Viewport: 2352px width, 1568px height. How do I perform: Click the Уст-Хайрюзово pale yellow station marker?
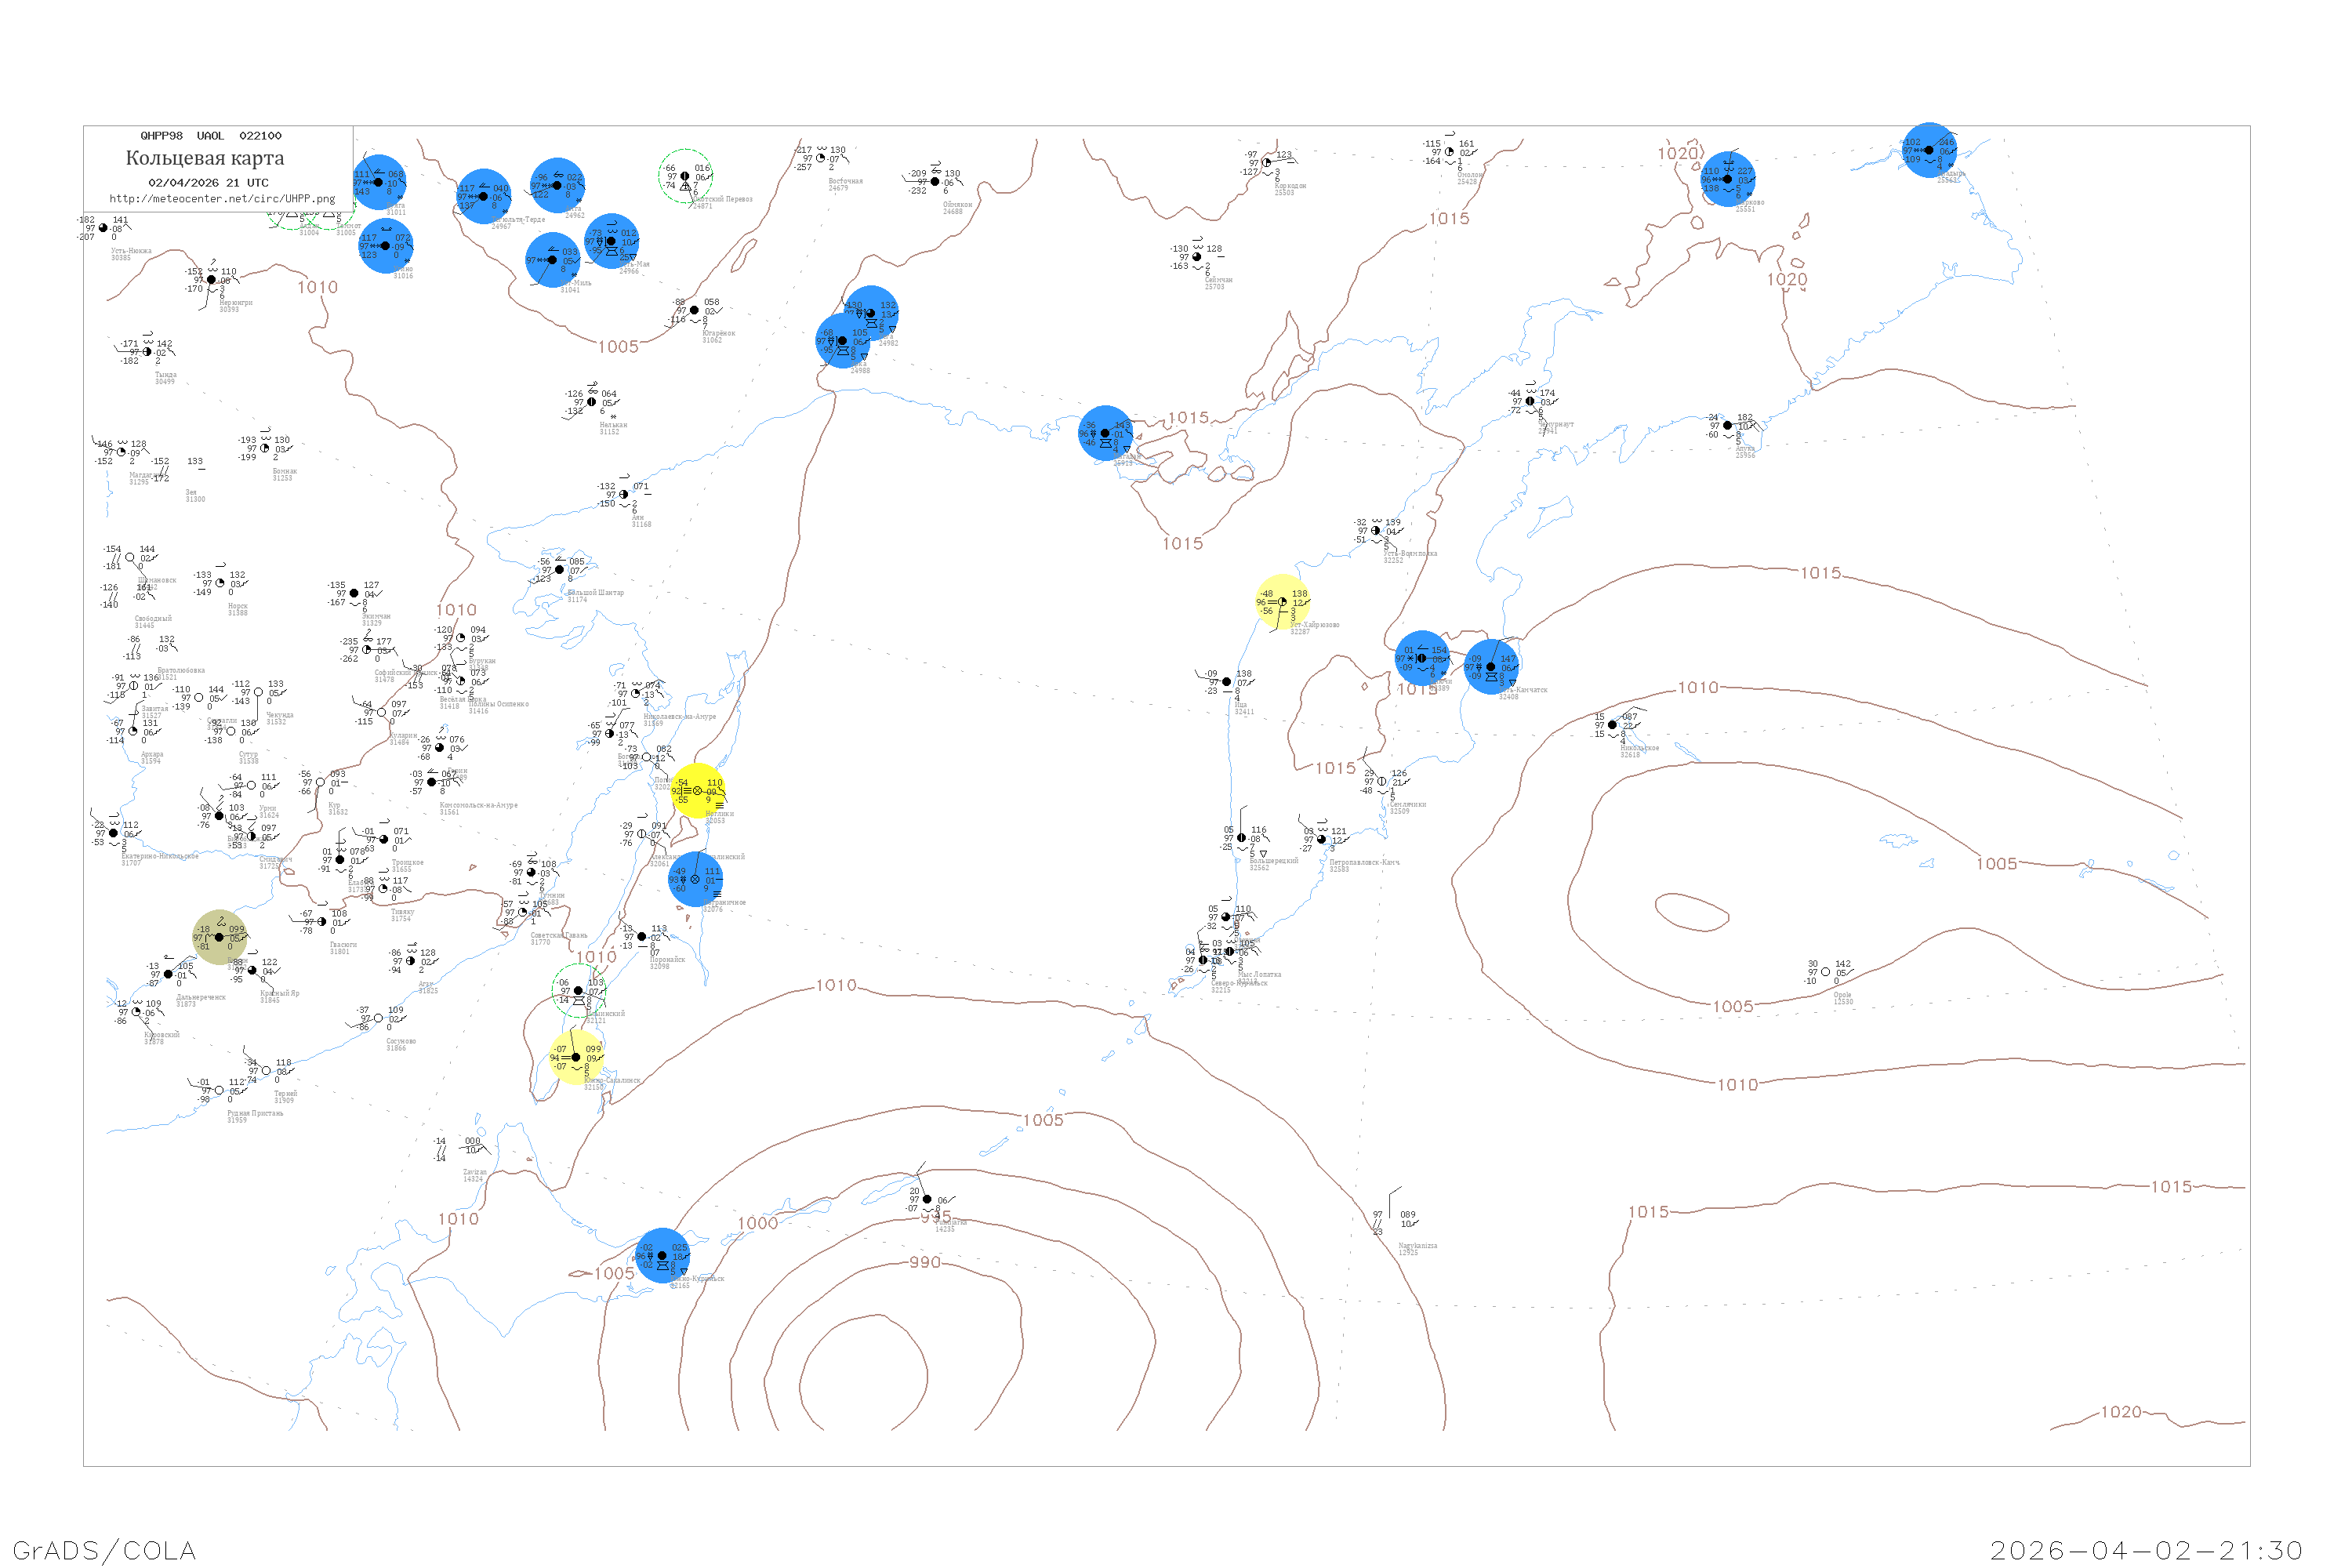1282,602
